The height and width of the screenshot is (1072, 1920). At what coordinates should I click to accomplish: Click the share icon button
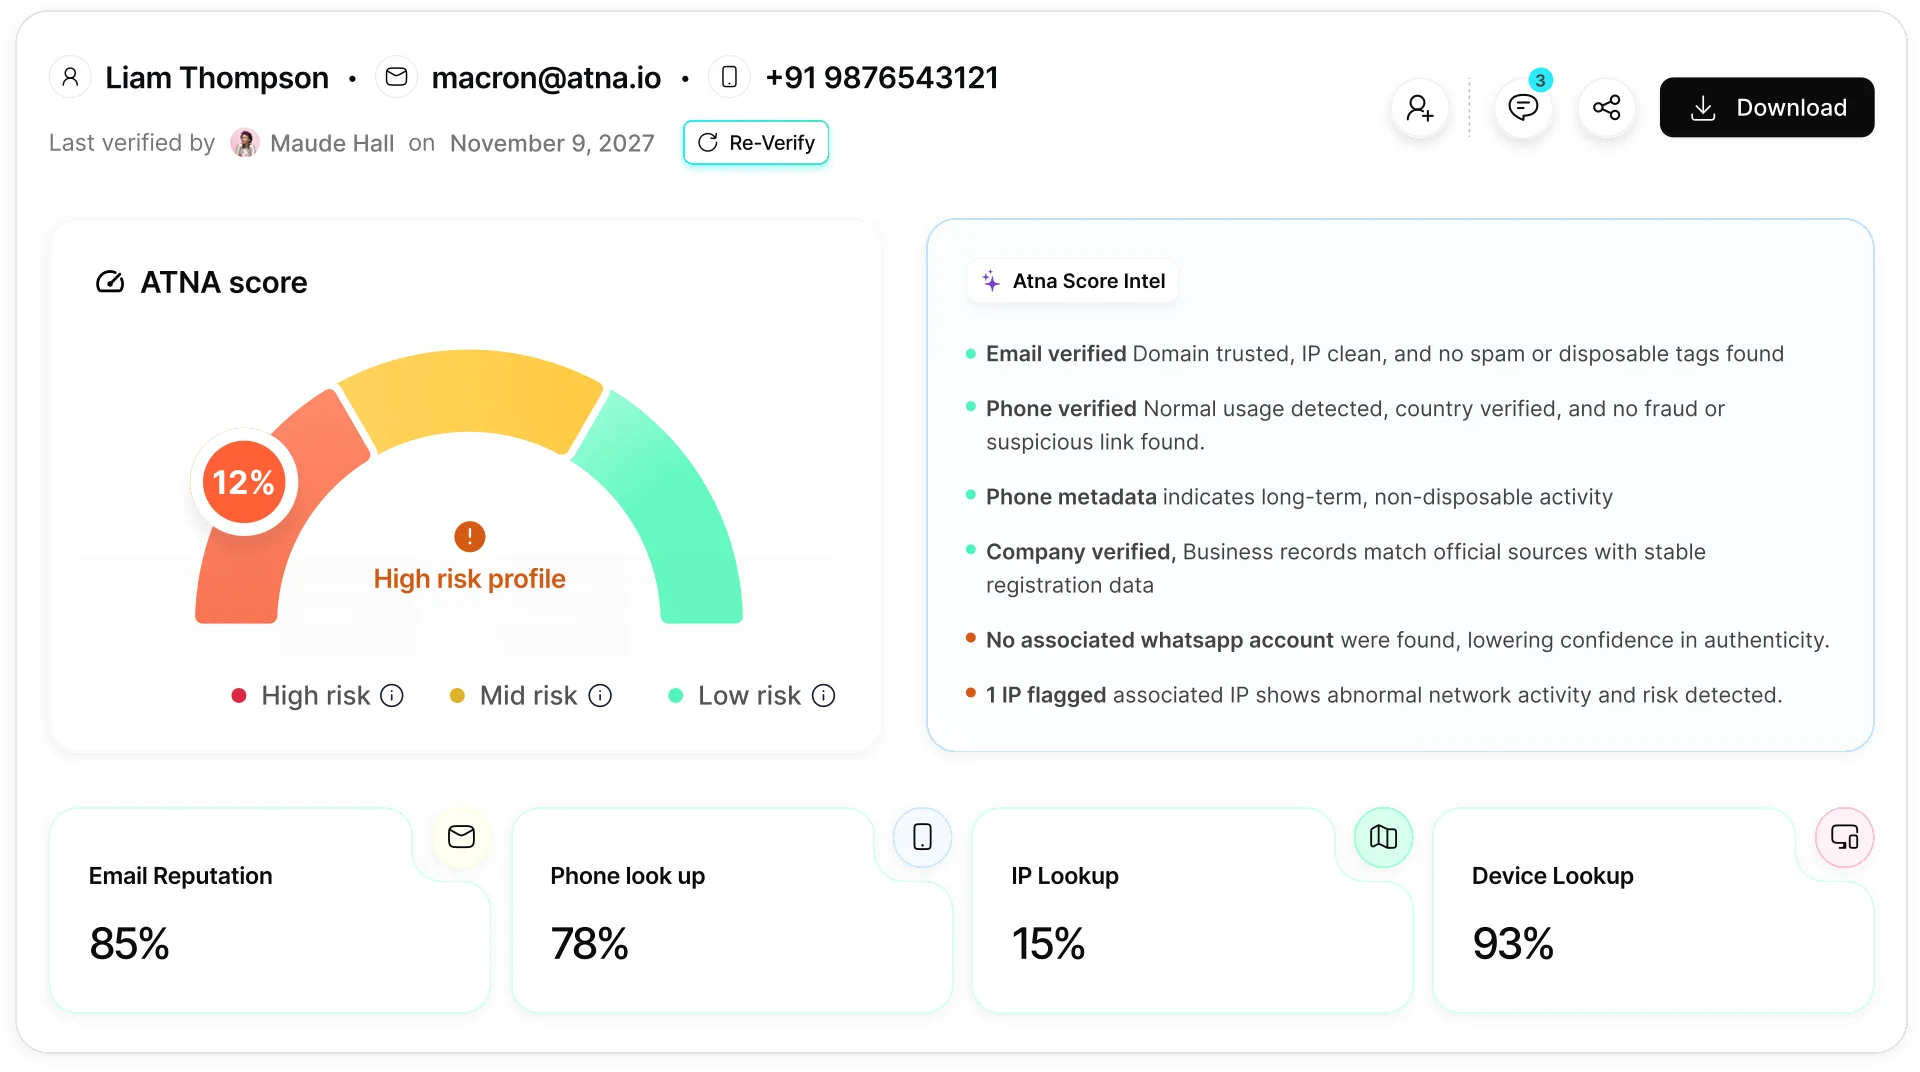pos(1607,108)
